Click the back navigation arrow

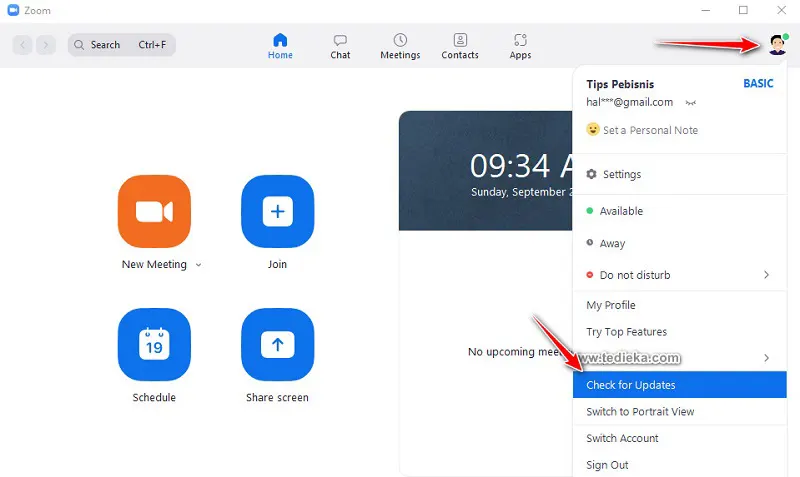tap(22, 45)
